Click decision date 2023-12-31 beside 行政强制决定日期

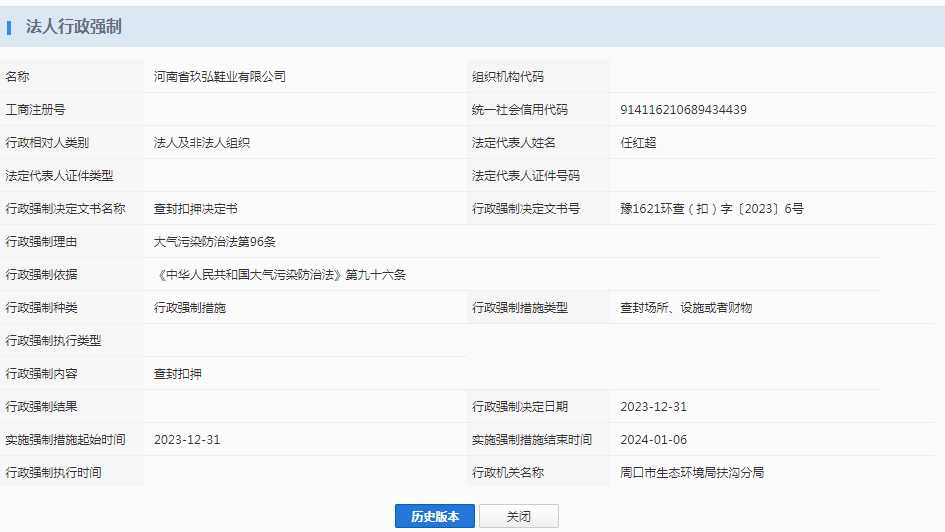tap(653, 407)
